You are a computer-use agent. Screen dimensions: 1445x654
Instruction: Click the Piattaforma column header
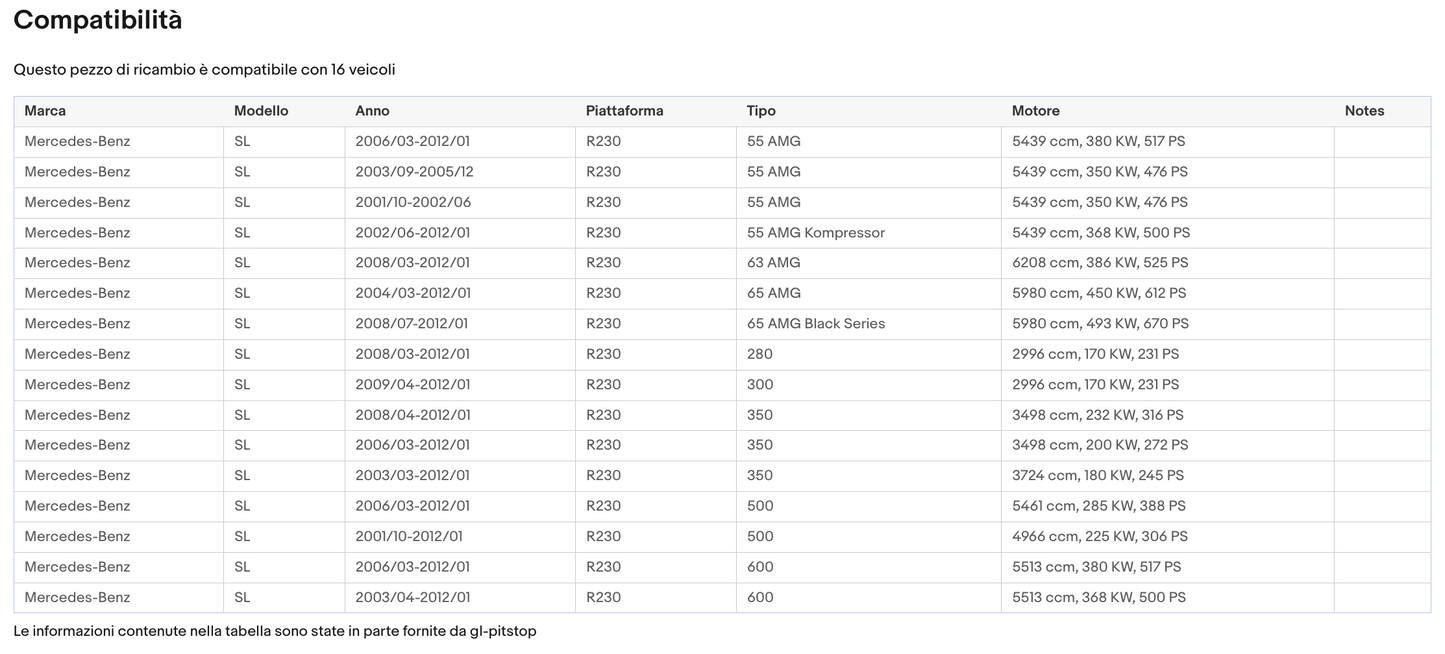click(624, 111)
